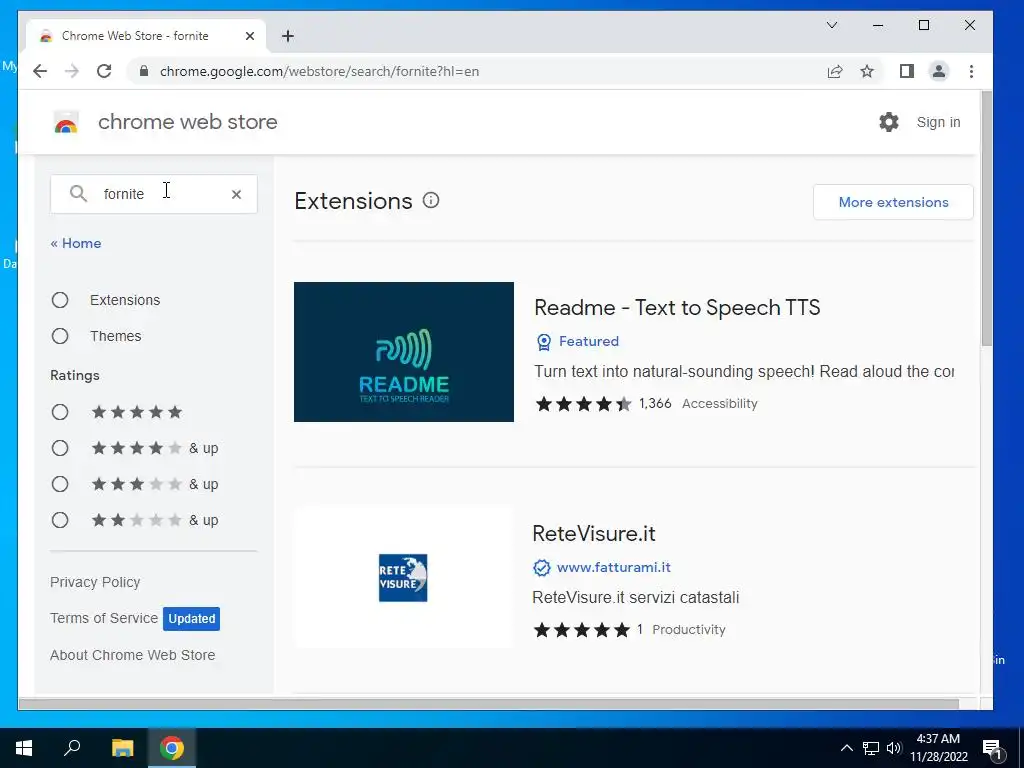Open the Chrome side panel

pyautogui.click(x=906, y=71)
